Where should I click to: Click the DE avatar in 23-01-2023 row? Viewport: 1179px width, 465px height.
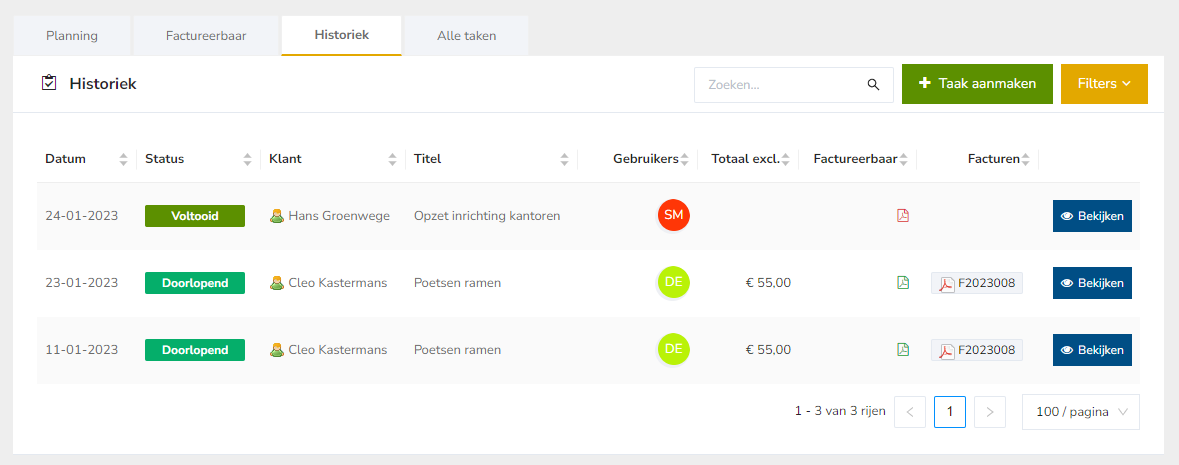point(674,283)
